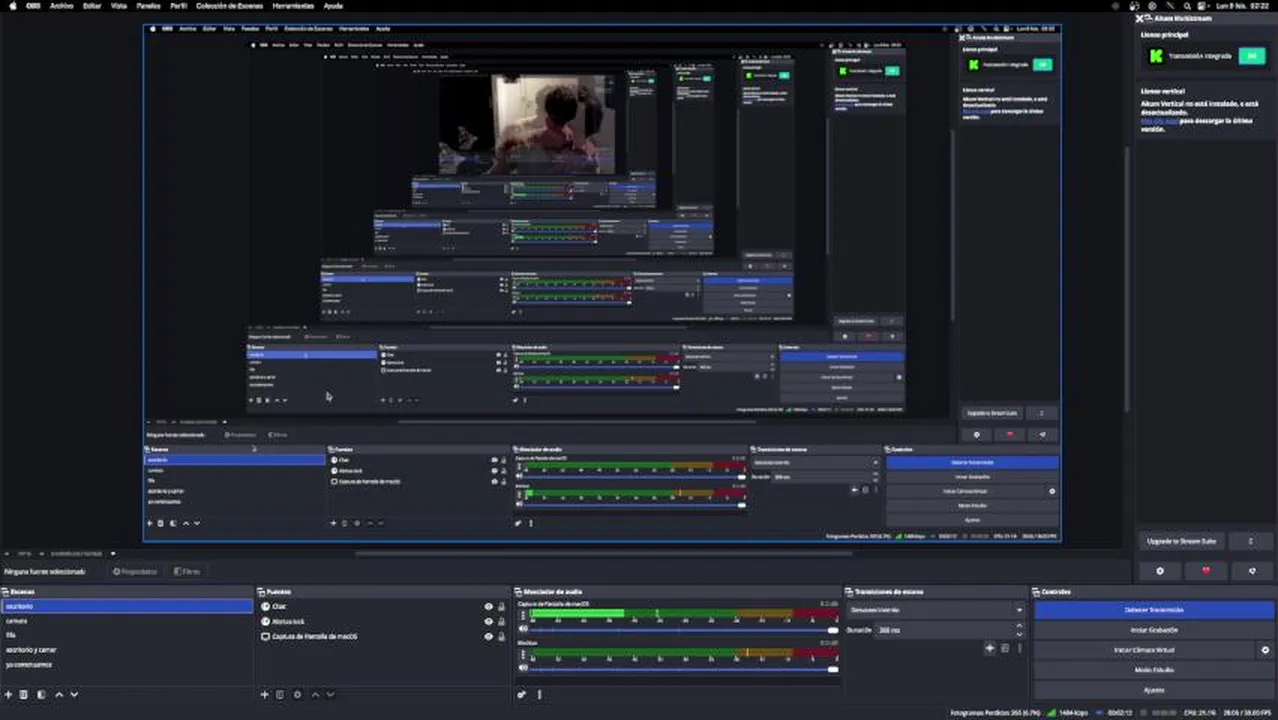Select the 'escritorio y camar' scene
This screenshot has width=1278, height=720.
click(x=128, y=650)
